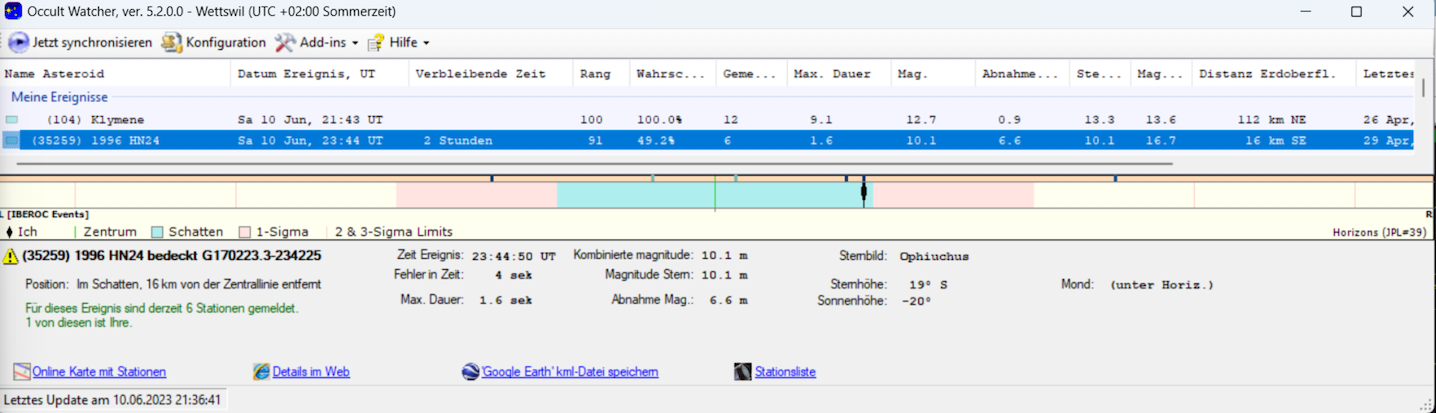Expand the Hilfe dropdown arrow
The image size is (1436, 413).
point(426,43)
